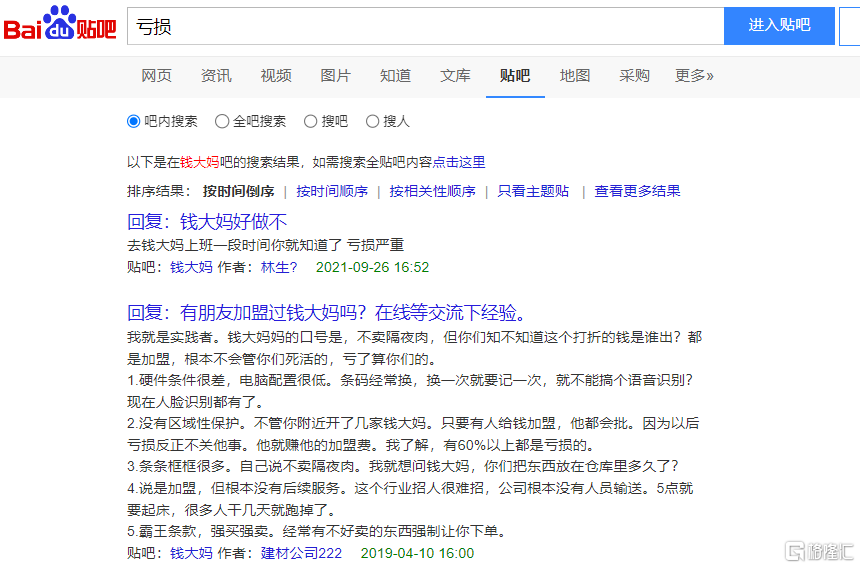The image size is (860, 568).
Task: Sort results by 按时间顺序
Action: [x=332, y=191]
